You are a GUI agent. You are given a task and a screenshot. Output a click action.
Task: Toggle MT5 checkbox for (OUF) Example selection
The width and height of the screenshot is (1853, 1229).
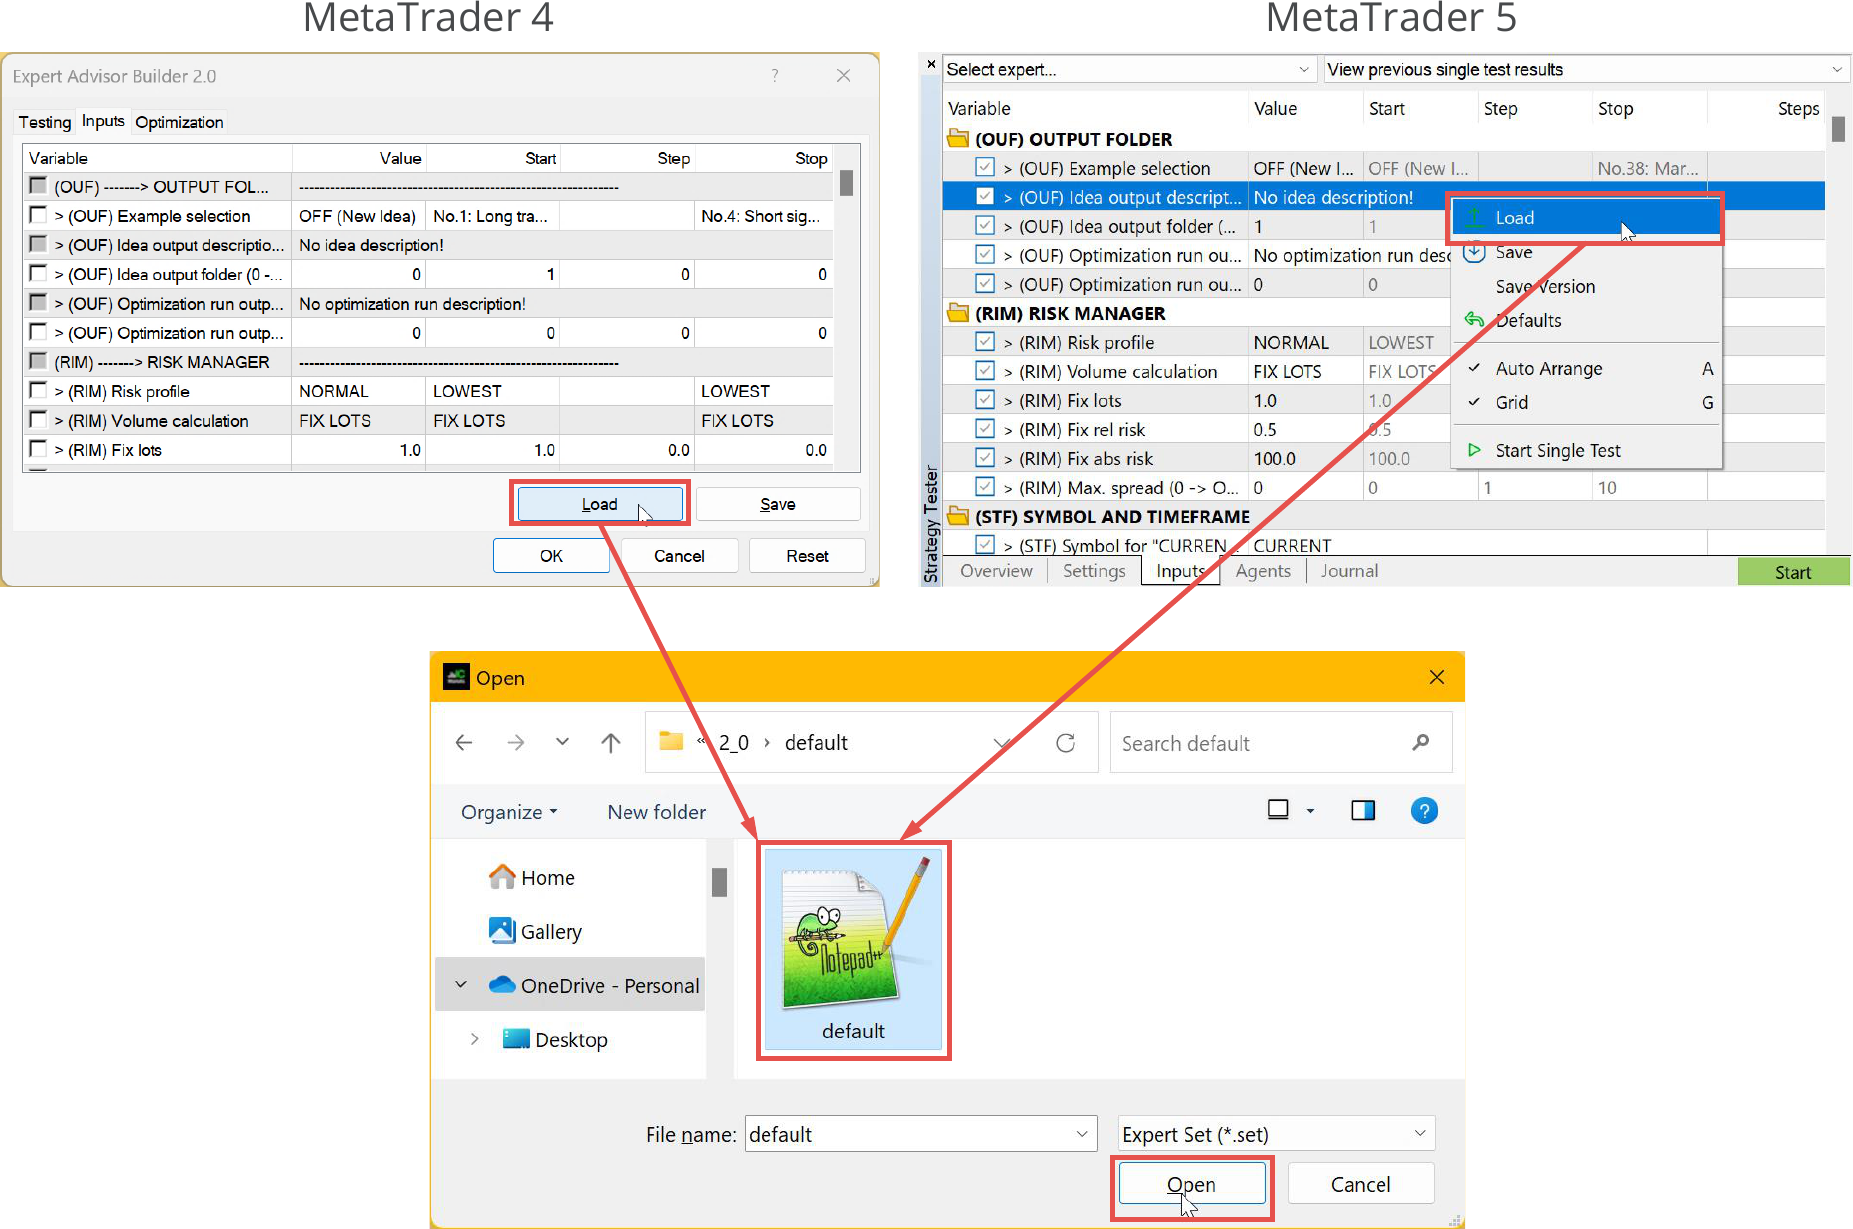[x=985, y=168]
